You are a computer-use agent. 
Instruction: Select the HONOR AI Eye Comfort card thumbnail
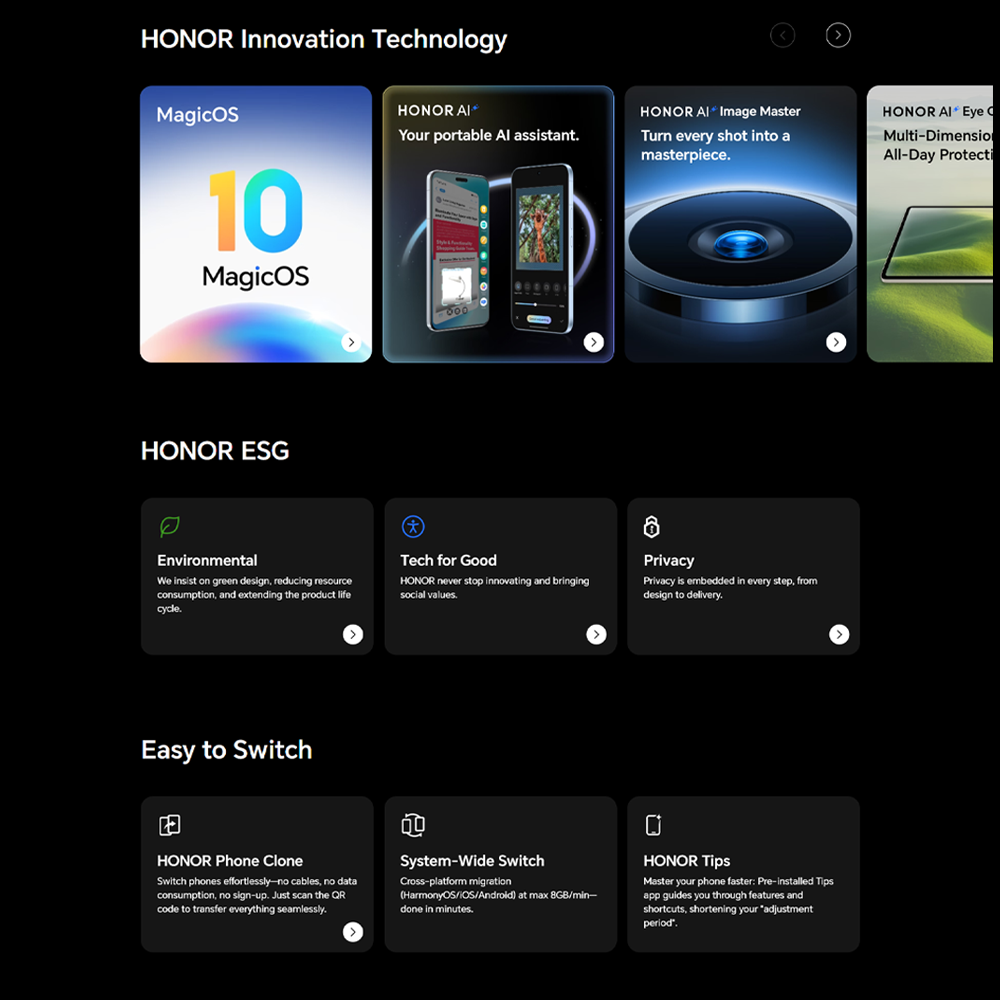click(930, 224)
